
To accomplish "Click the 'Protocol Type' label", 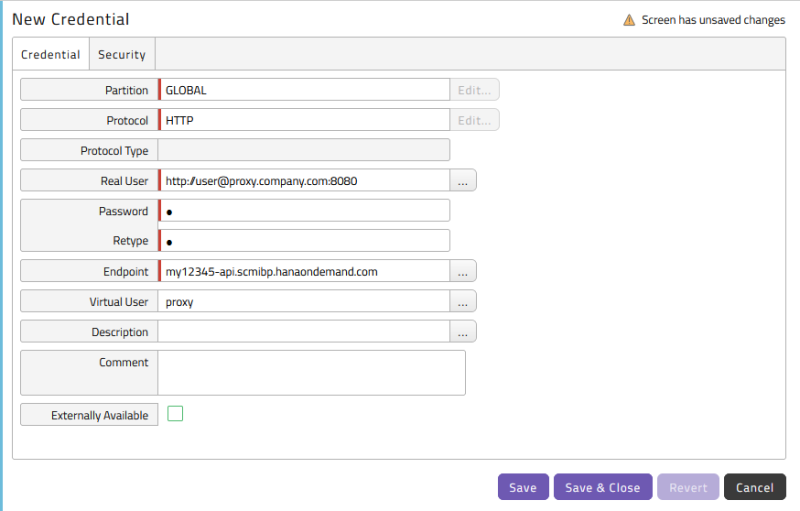I will click(114, 150).
